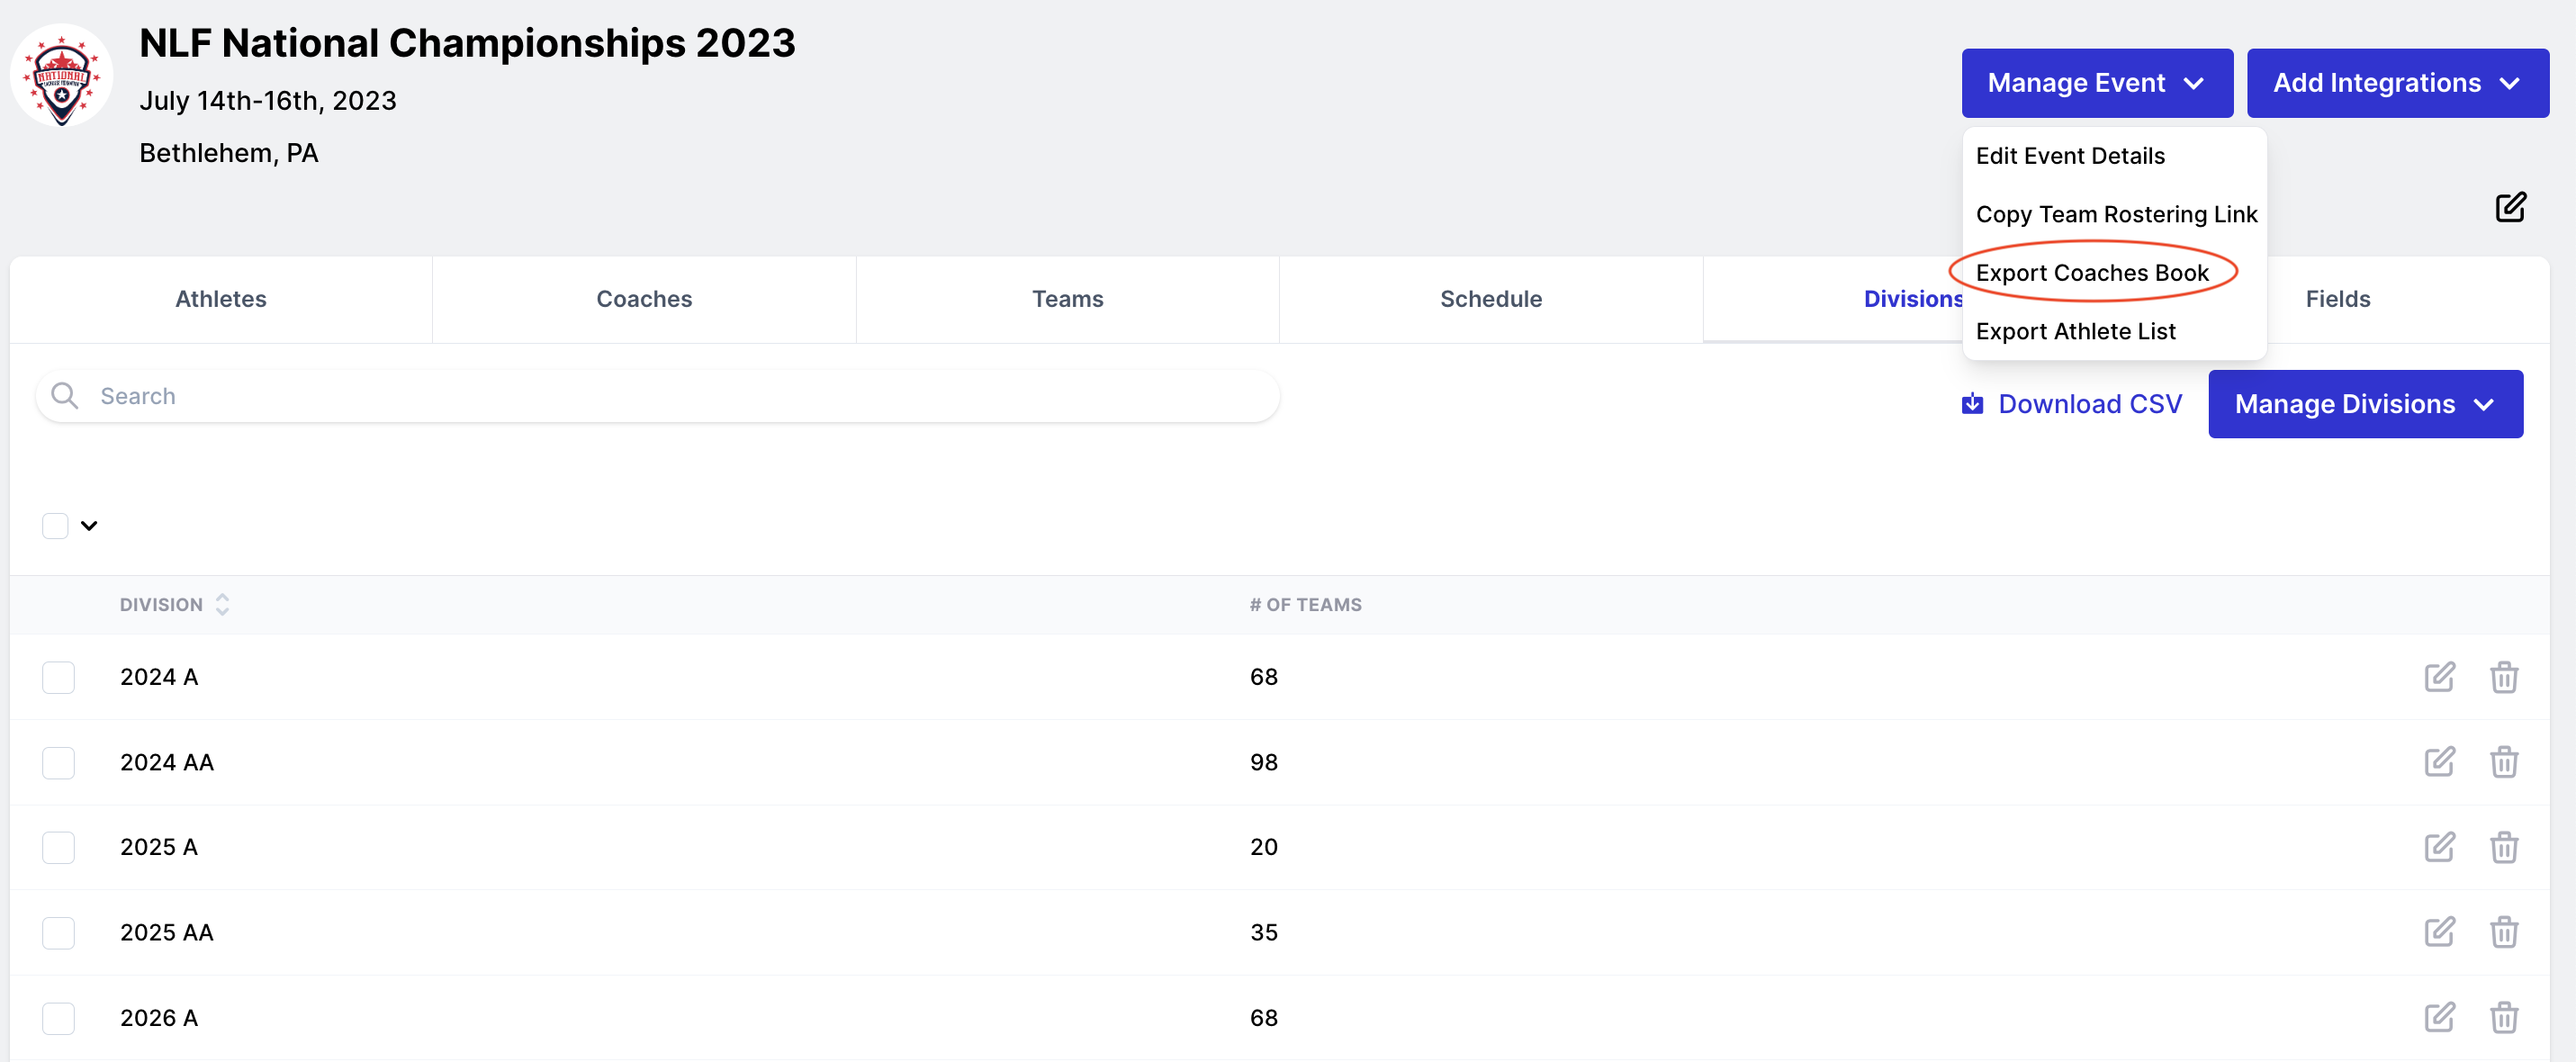Screen dimensions: 2576x1062
Task: Click the edit icon for division 2025 AA
Action: pos(2439,932)
